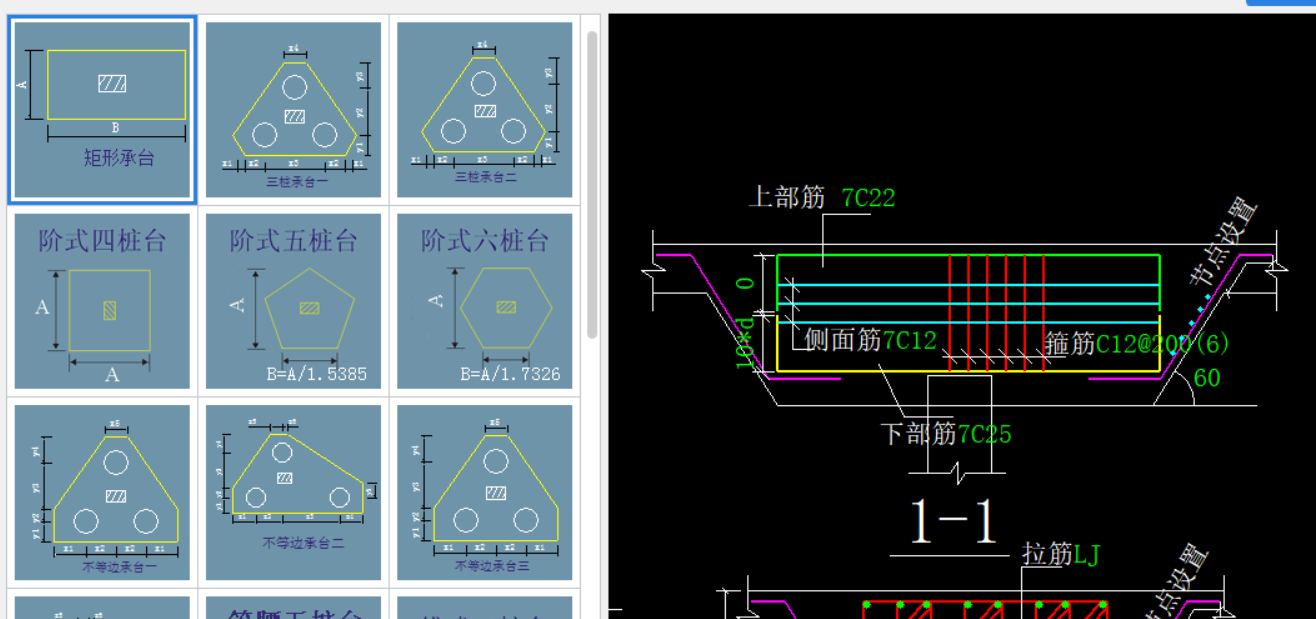Click the 上部筋 label text
This screenshot has height=619, width=1316.
787,197
